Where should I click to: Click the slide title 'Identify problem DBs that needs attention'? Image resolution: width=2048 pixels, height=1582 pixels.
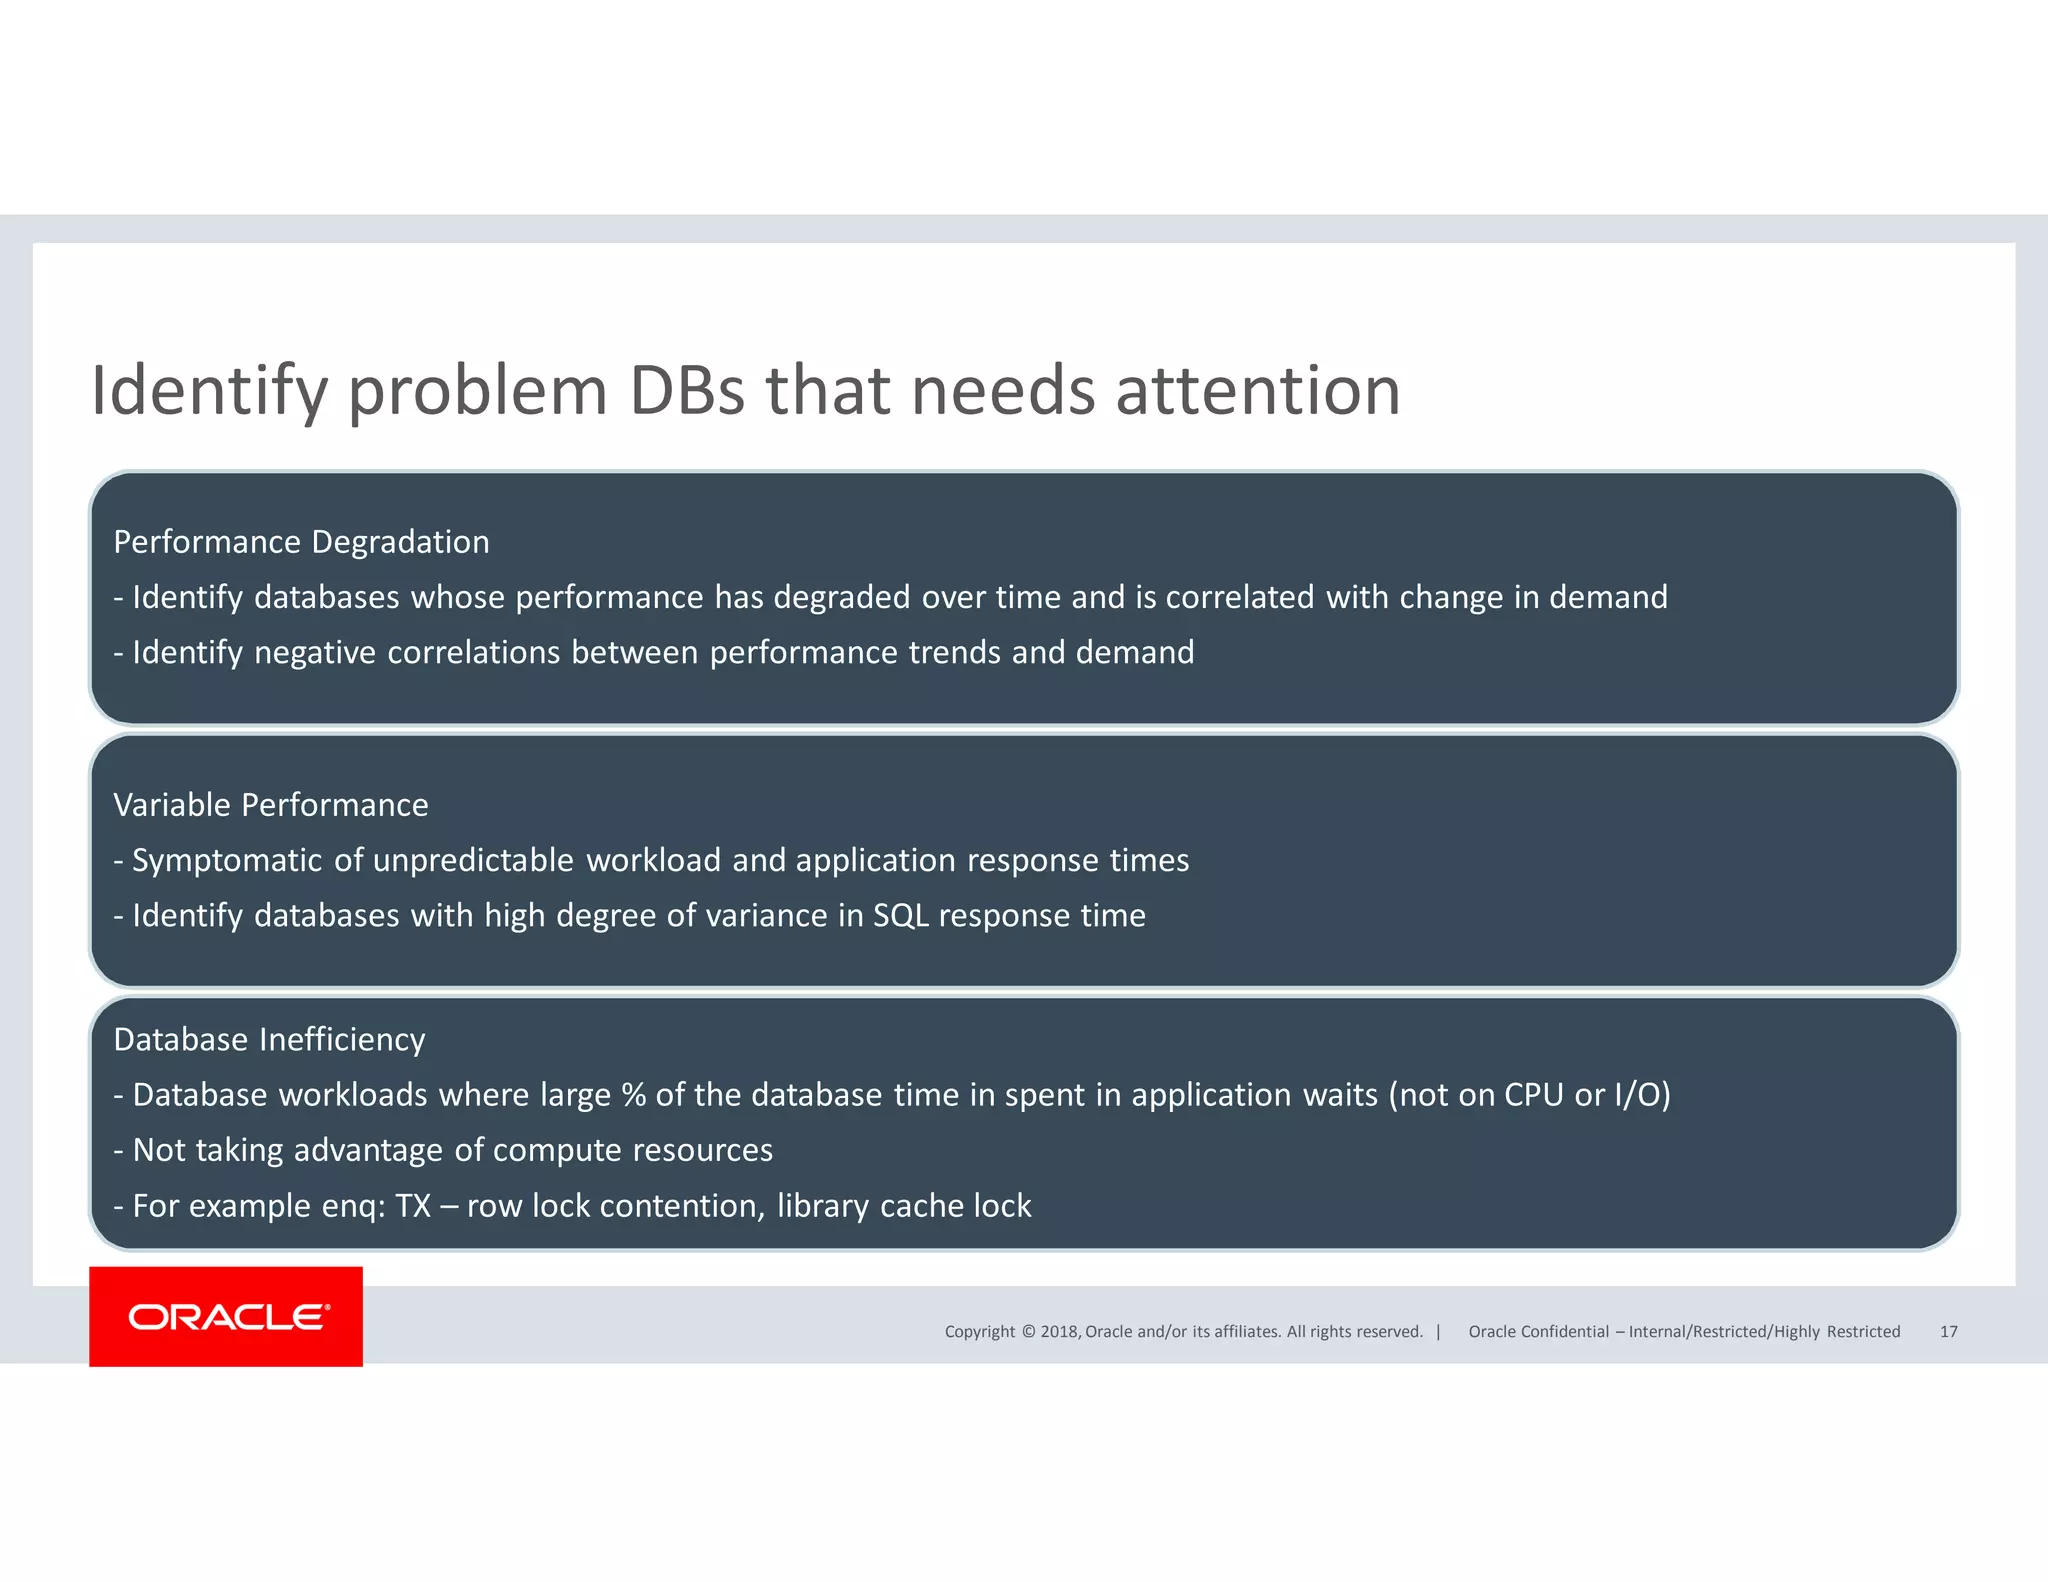746,391
